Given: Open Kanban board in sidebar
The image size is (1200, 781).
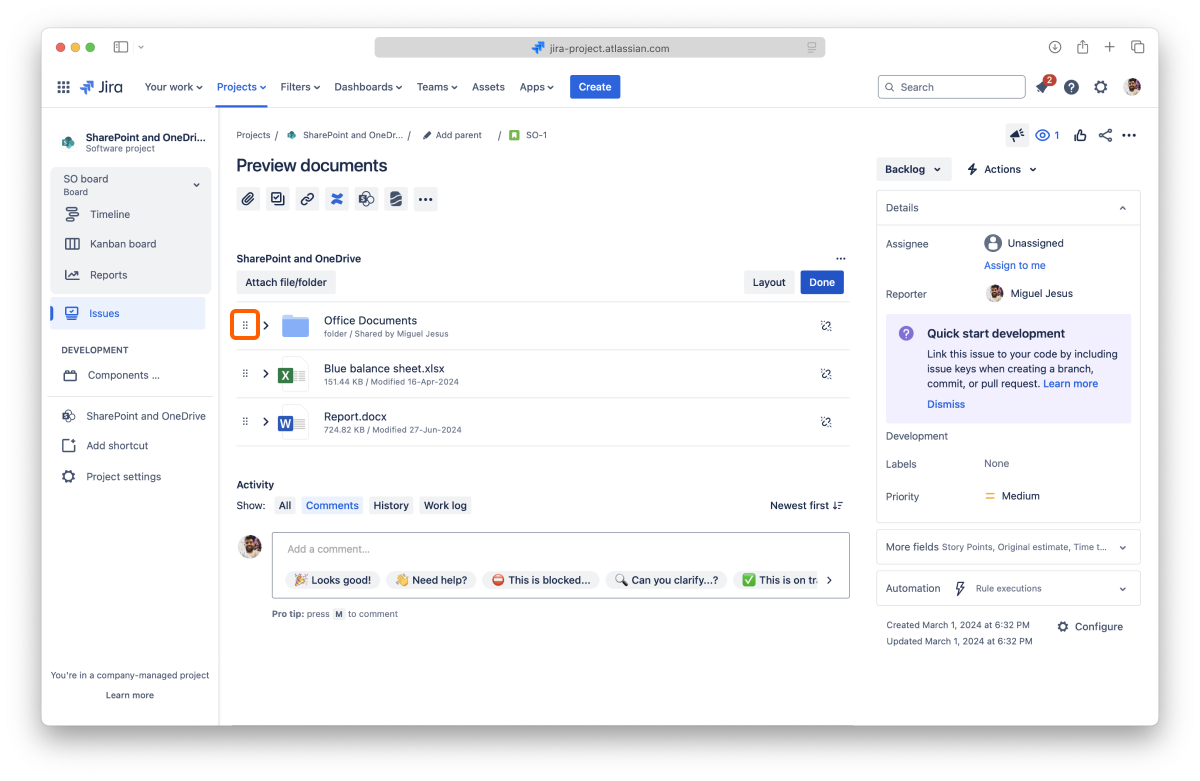Looking at the screenshot, I should coord(122,244).
